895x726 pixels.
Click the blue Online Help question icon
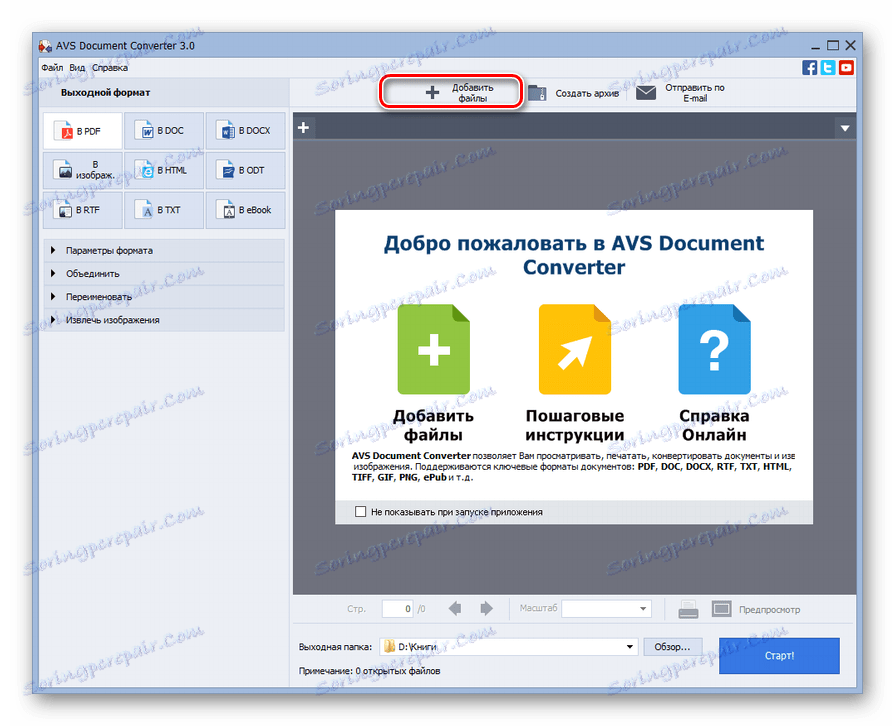click(x=714, y=349)
